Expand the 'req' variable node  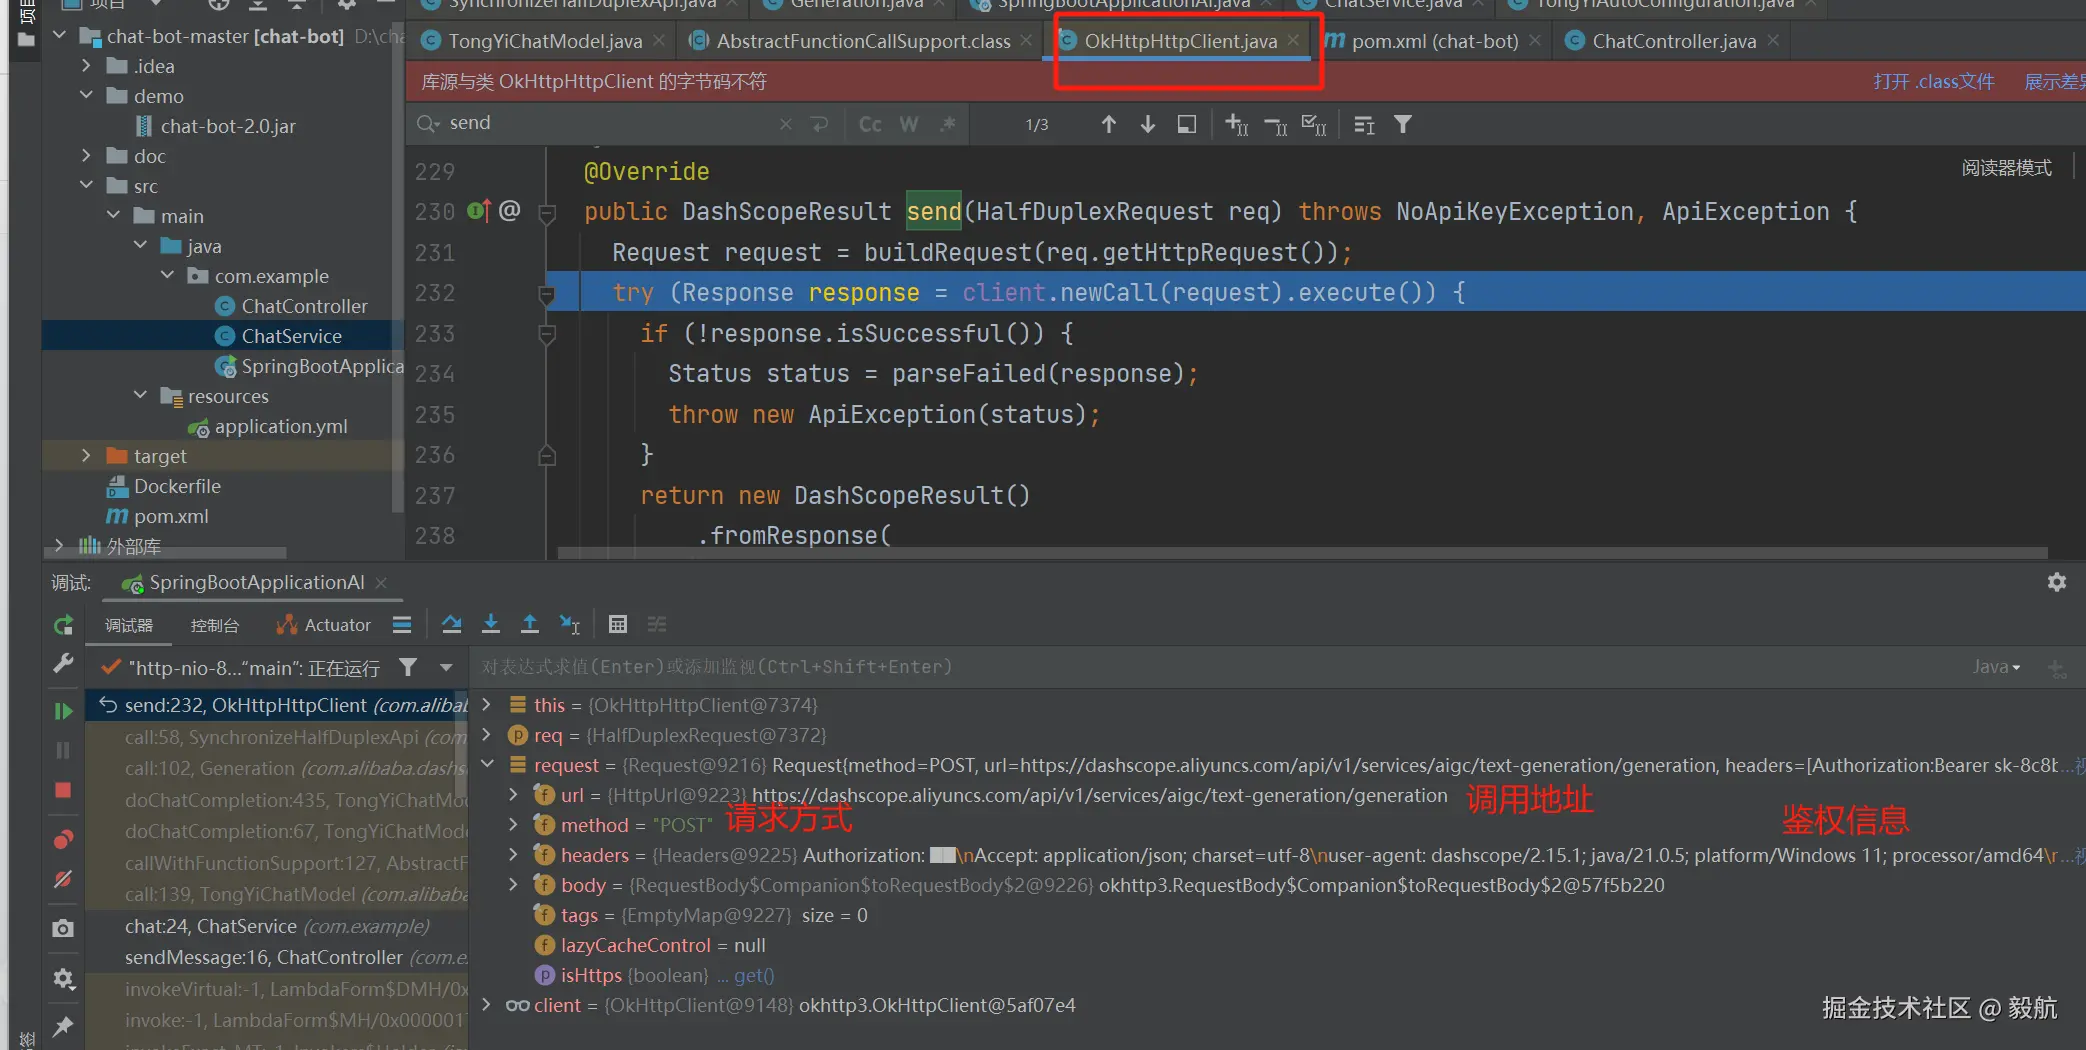click(x=487, y=734)
